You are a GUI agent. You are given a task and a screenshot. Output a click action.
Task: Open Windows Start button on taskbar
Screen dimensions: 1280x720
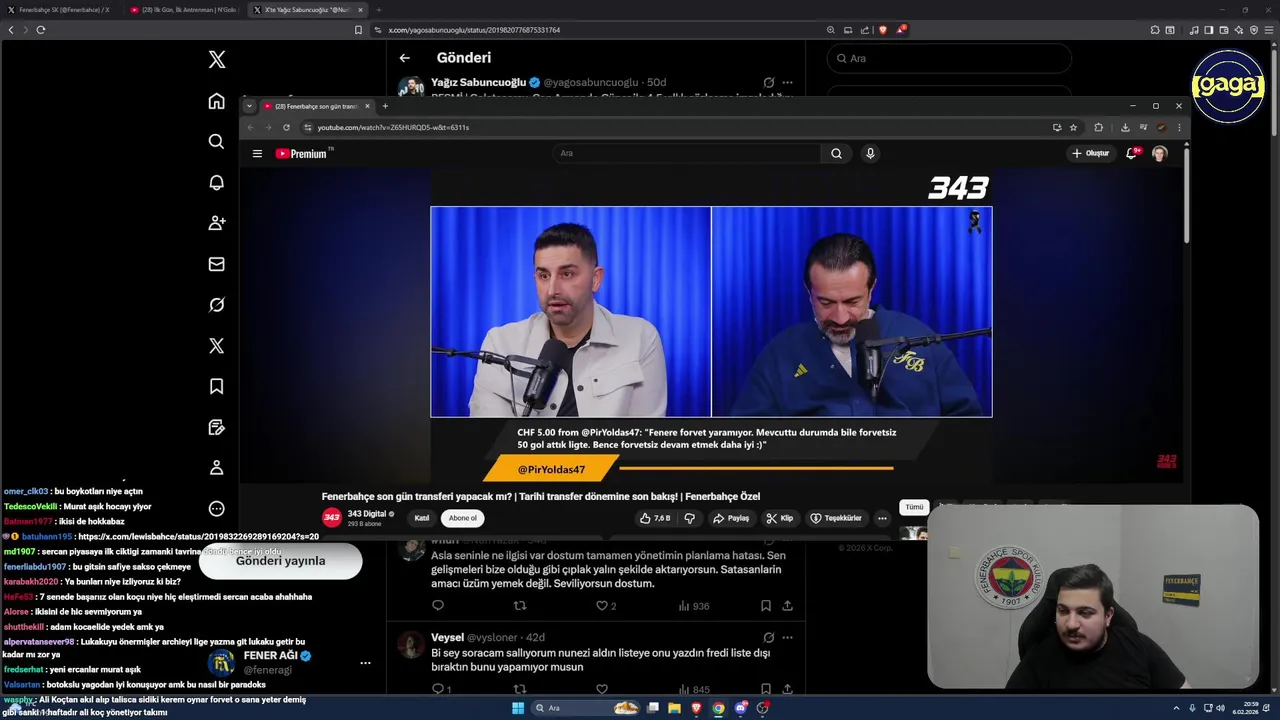click(518, 708)
